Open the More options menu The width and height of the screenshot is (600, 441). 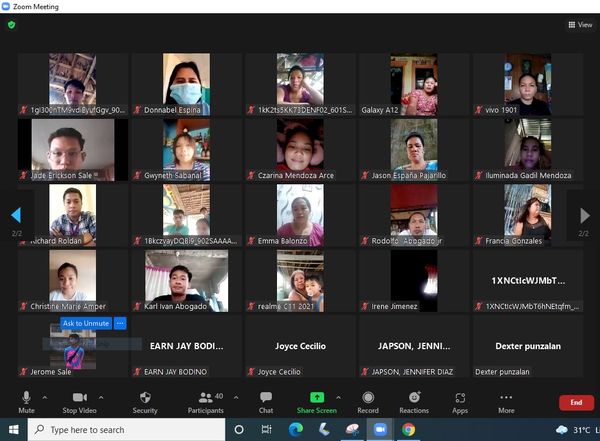click(506, 401)
